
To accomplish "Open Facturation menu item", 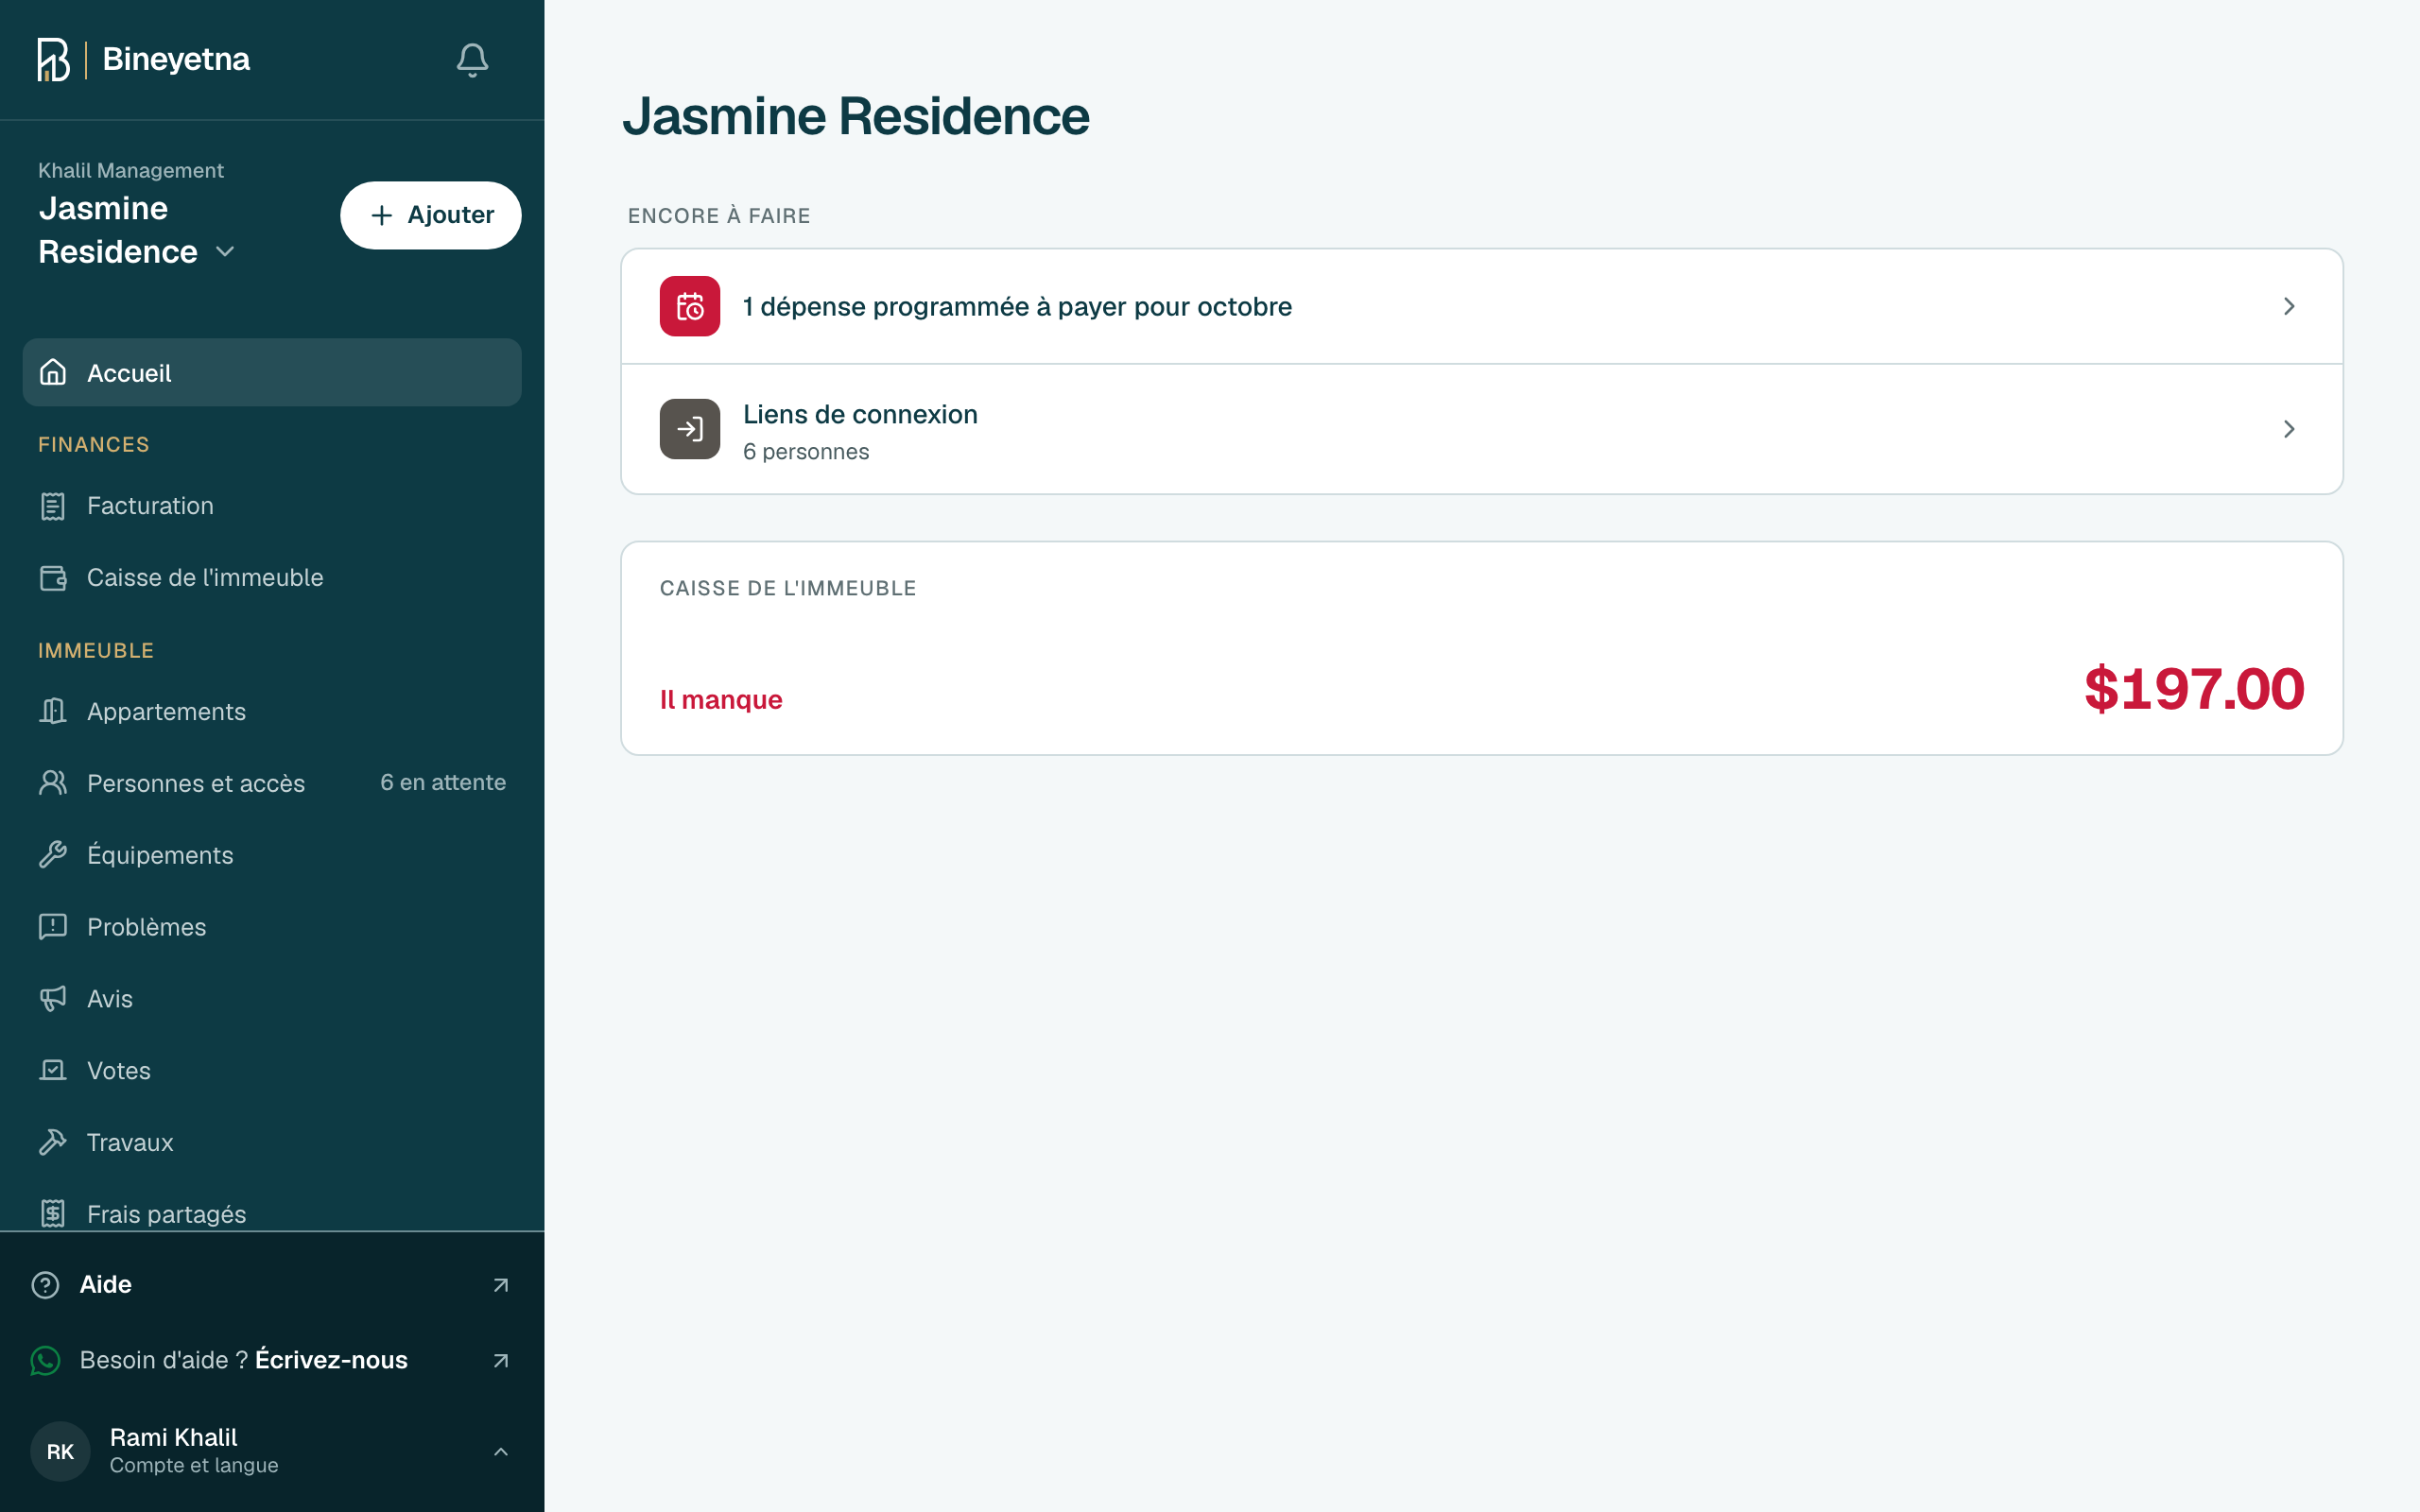I will tap(272, 506).
